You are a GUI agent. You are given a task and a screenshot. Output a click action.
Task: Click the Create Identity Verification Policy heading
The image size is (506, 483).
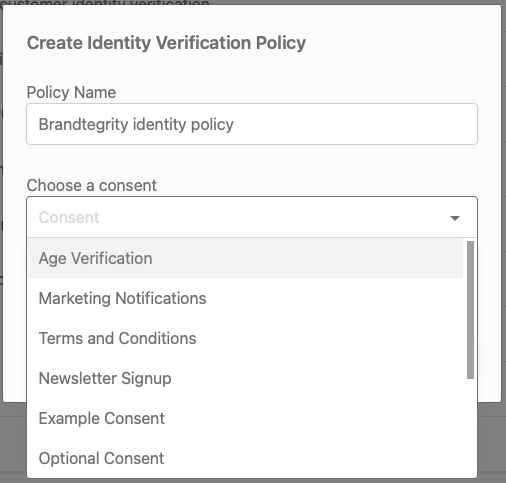pos(166,43)
